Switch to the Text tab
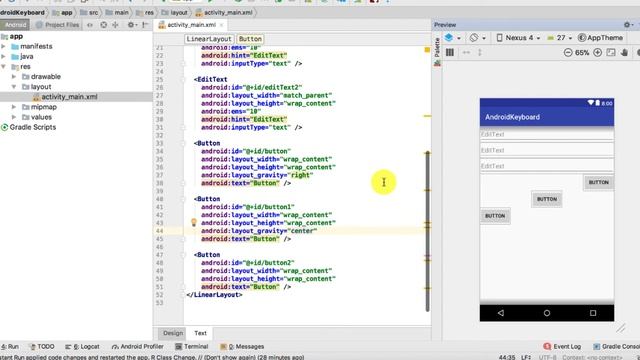This screenshot has width=640, height=360. coord(200,333)
